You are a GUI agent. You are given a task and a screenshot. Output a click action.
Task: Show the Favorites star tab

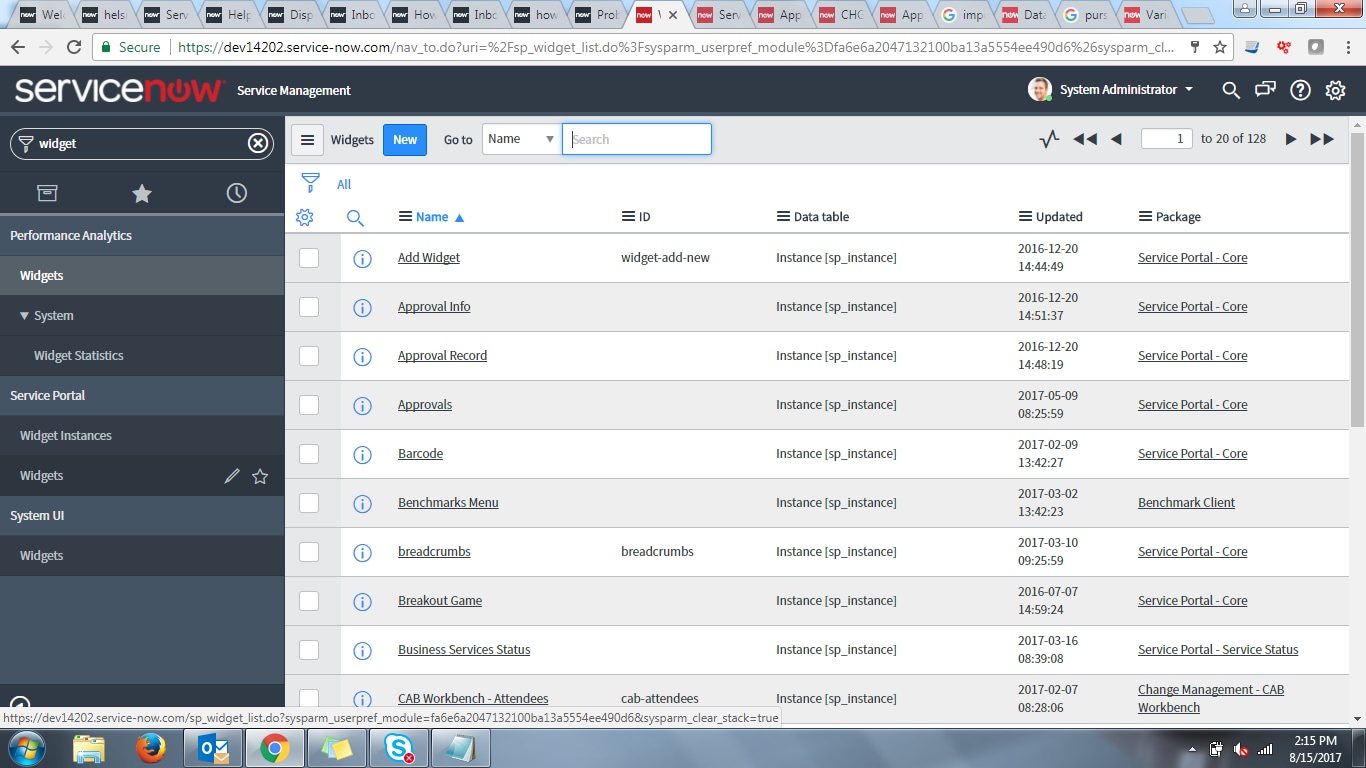(142, 193)
